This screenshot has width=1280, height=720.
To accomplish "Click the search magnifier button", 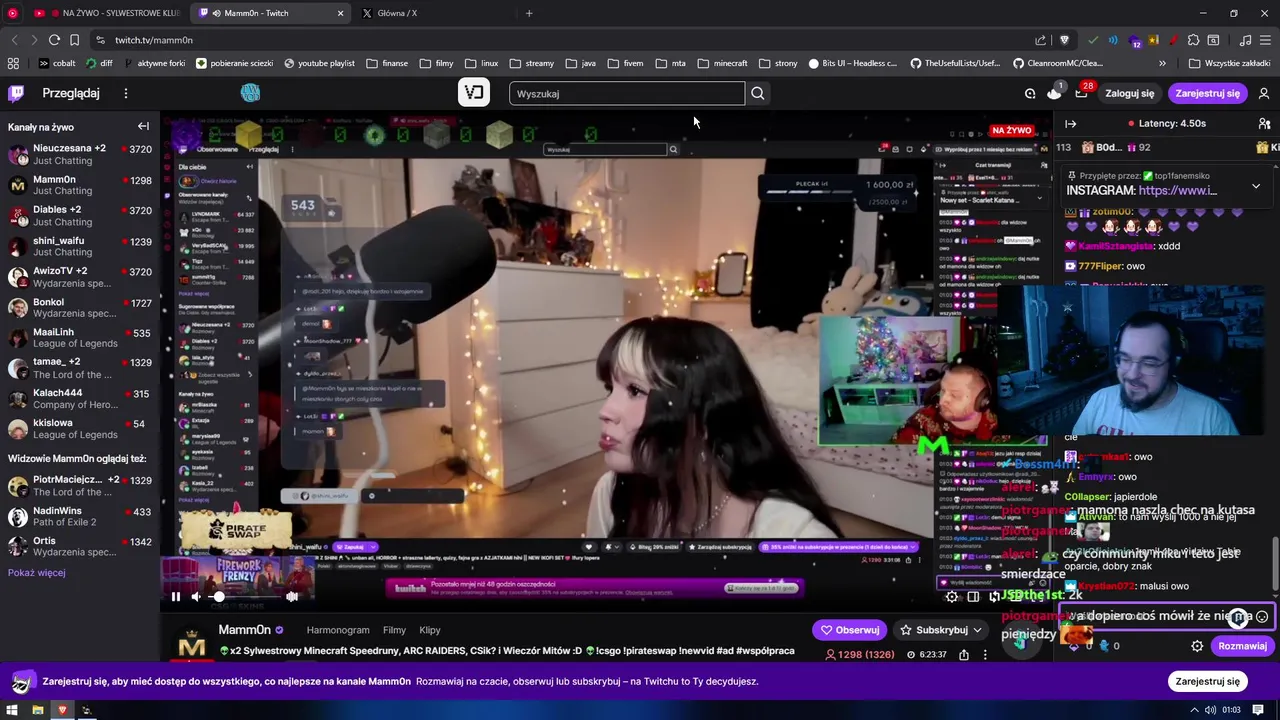I will pos(758,93).
